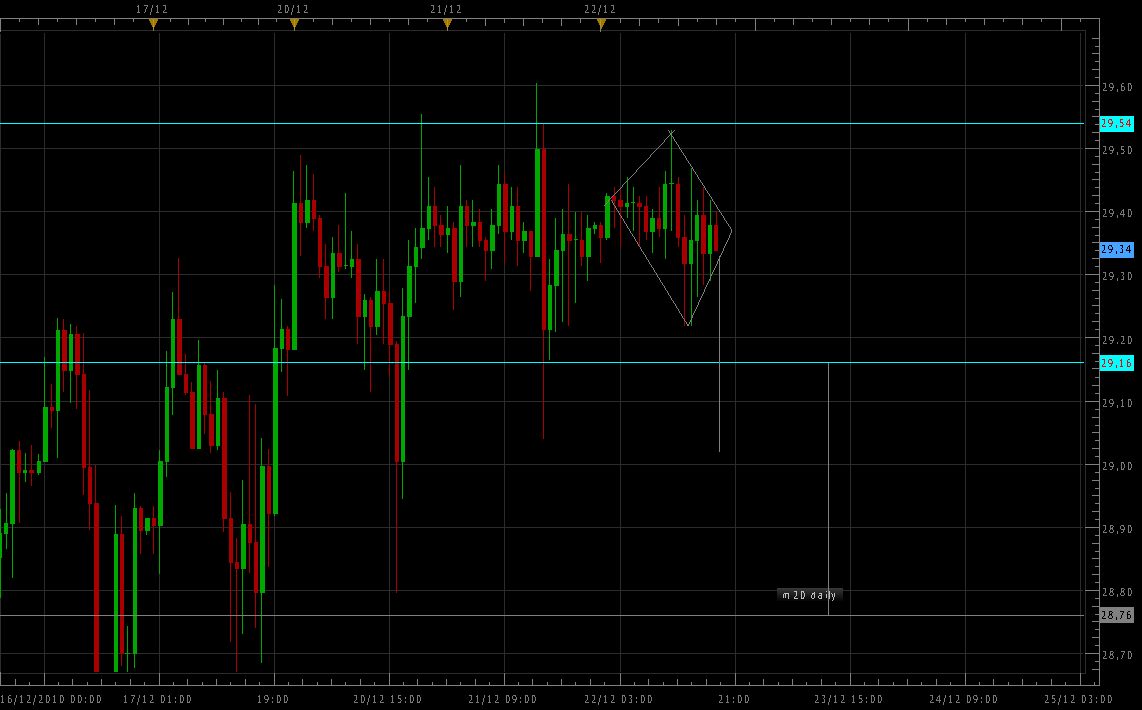Select the 22/12 date marker triangle
The image size is (1142, 710).
tap(601, 25)
